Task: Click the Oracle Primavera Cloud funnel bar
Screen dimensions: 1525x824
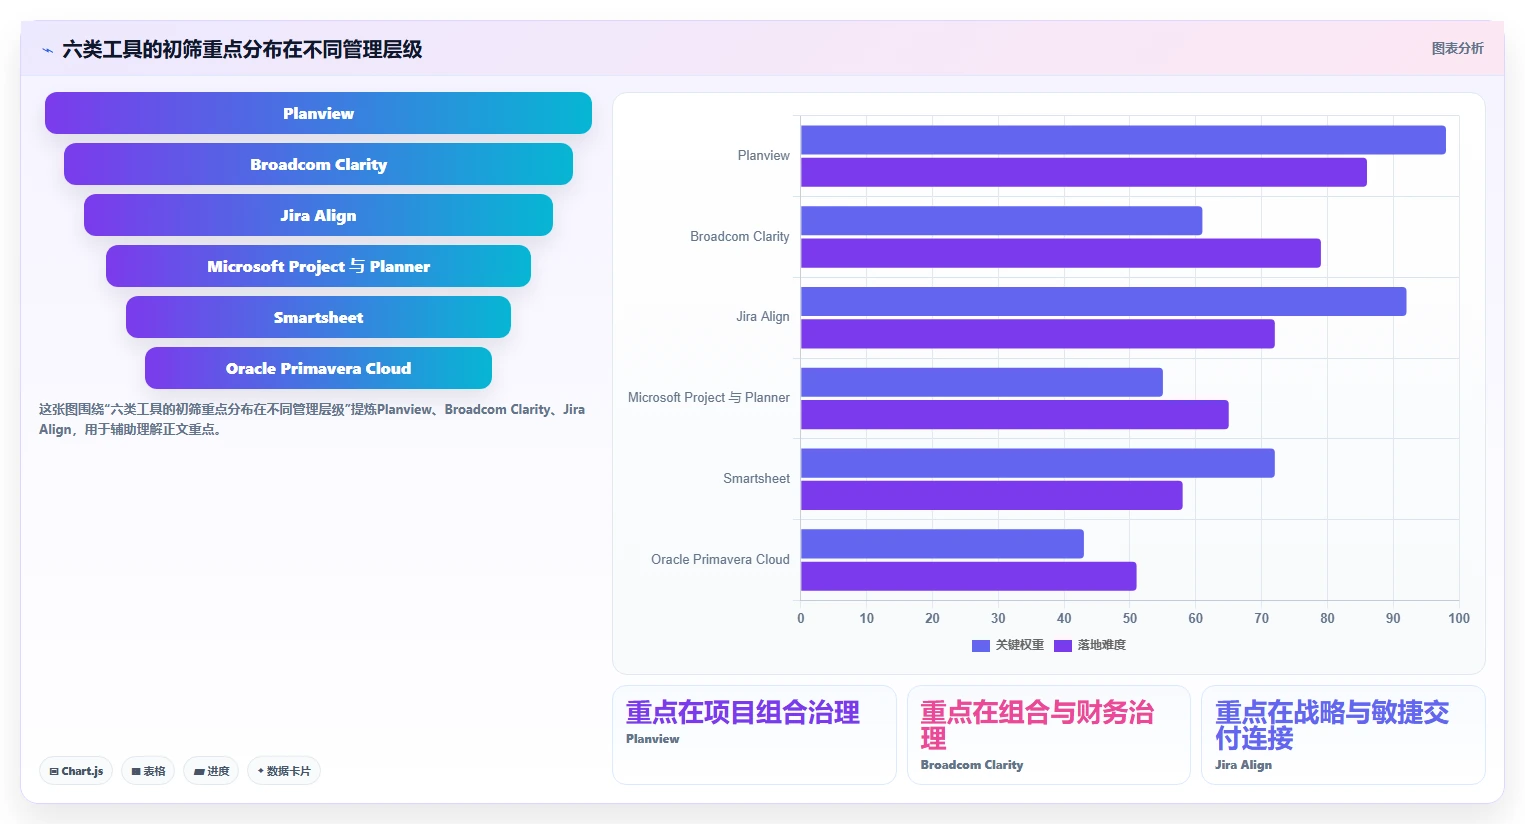Action: (318, 368)
